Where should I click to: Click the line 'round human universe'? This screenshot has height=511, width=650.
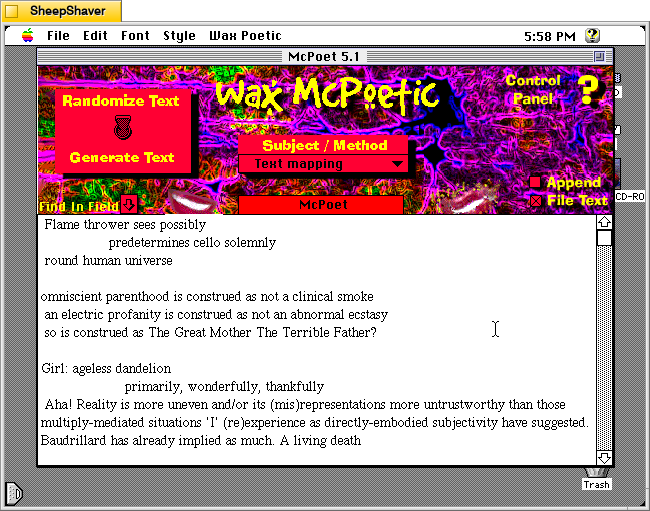point(108,260)
